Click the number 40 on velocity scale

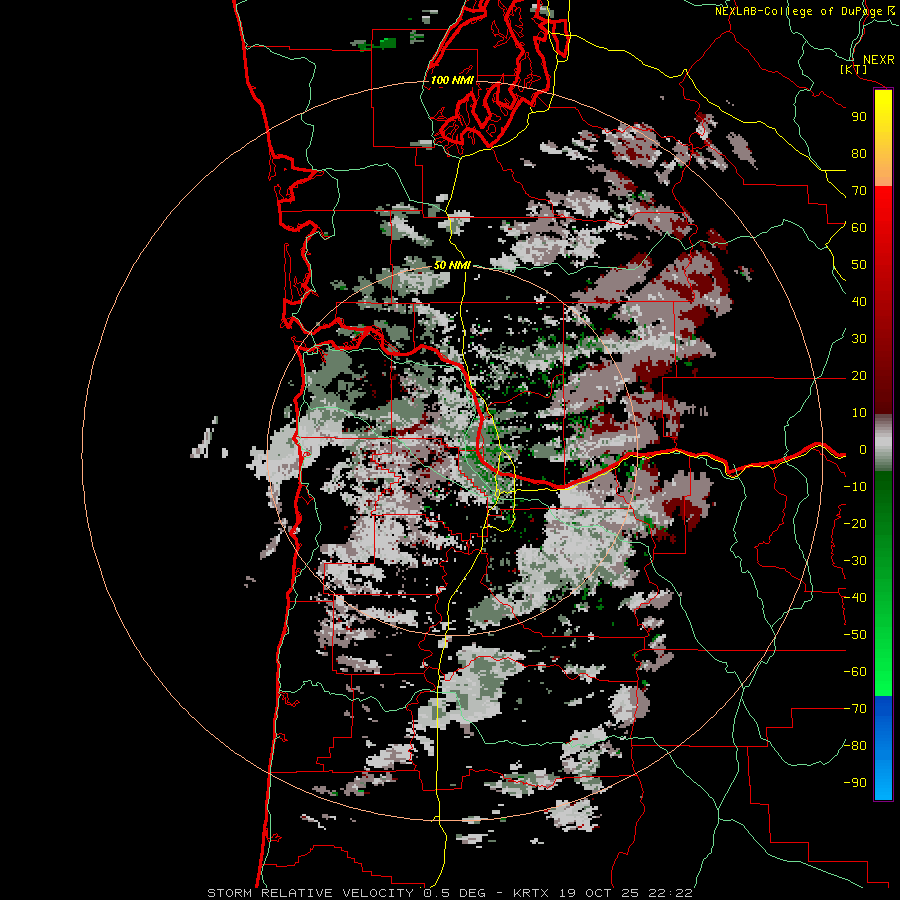point(859,301)
